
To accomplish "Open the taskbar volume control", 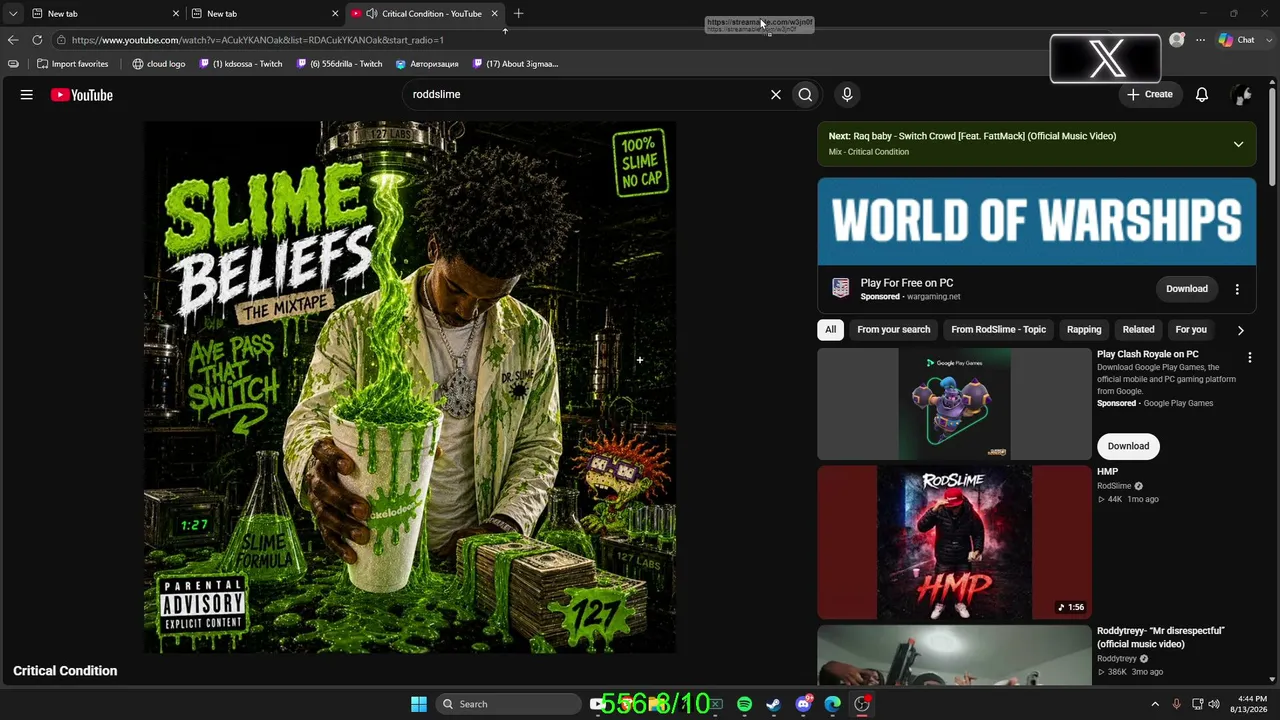I will 1214,704.
